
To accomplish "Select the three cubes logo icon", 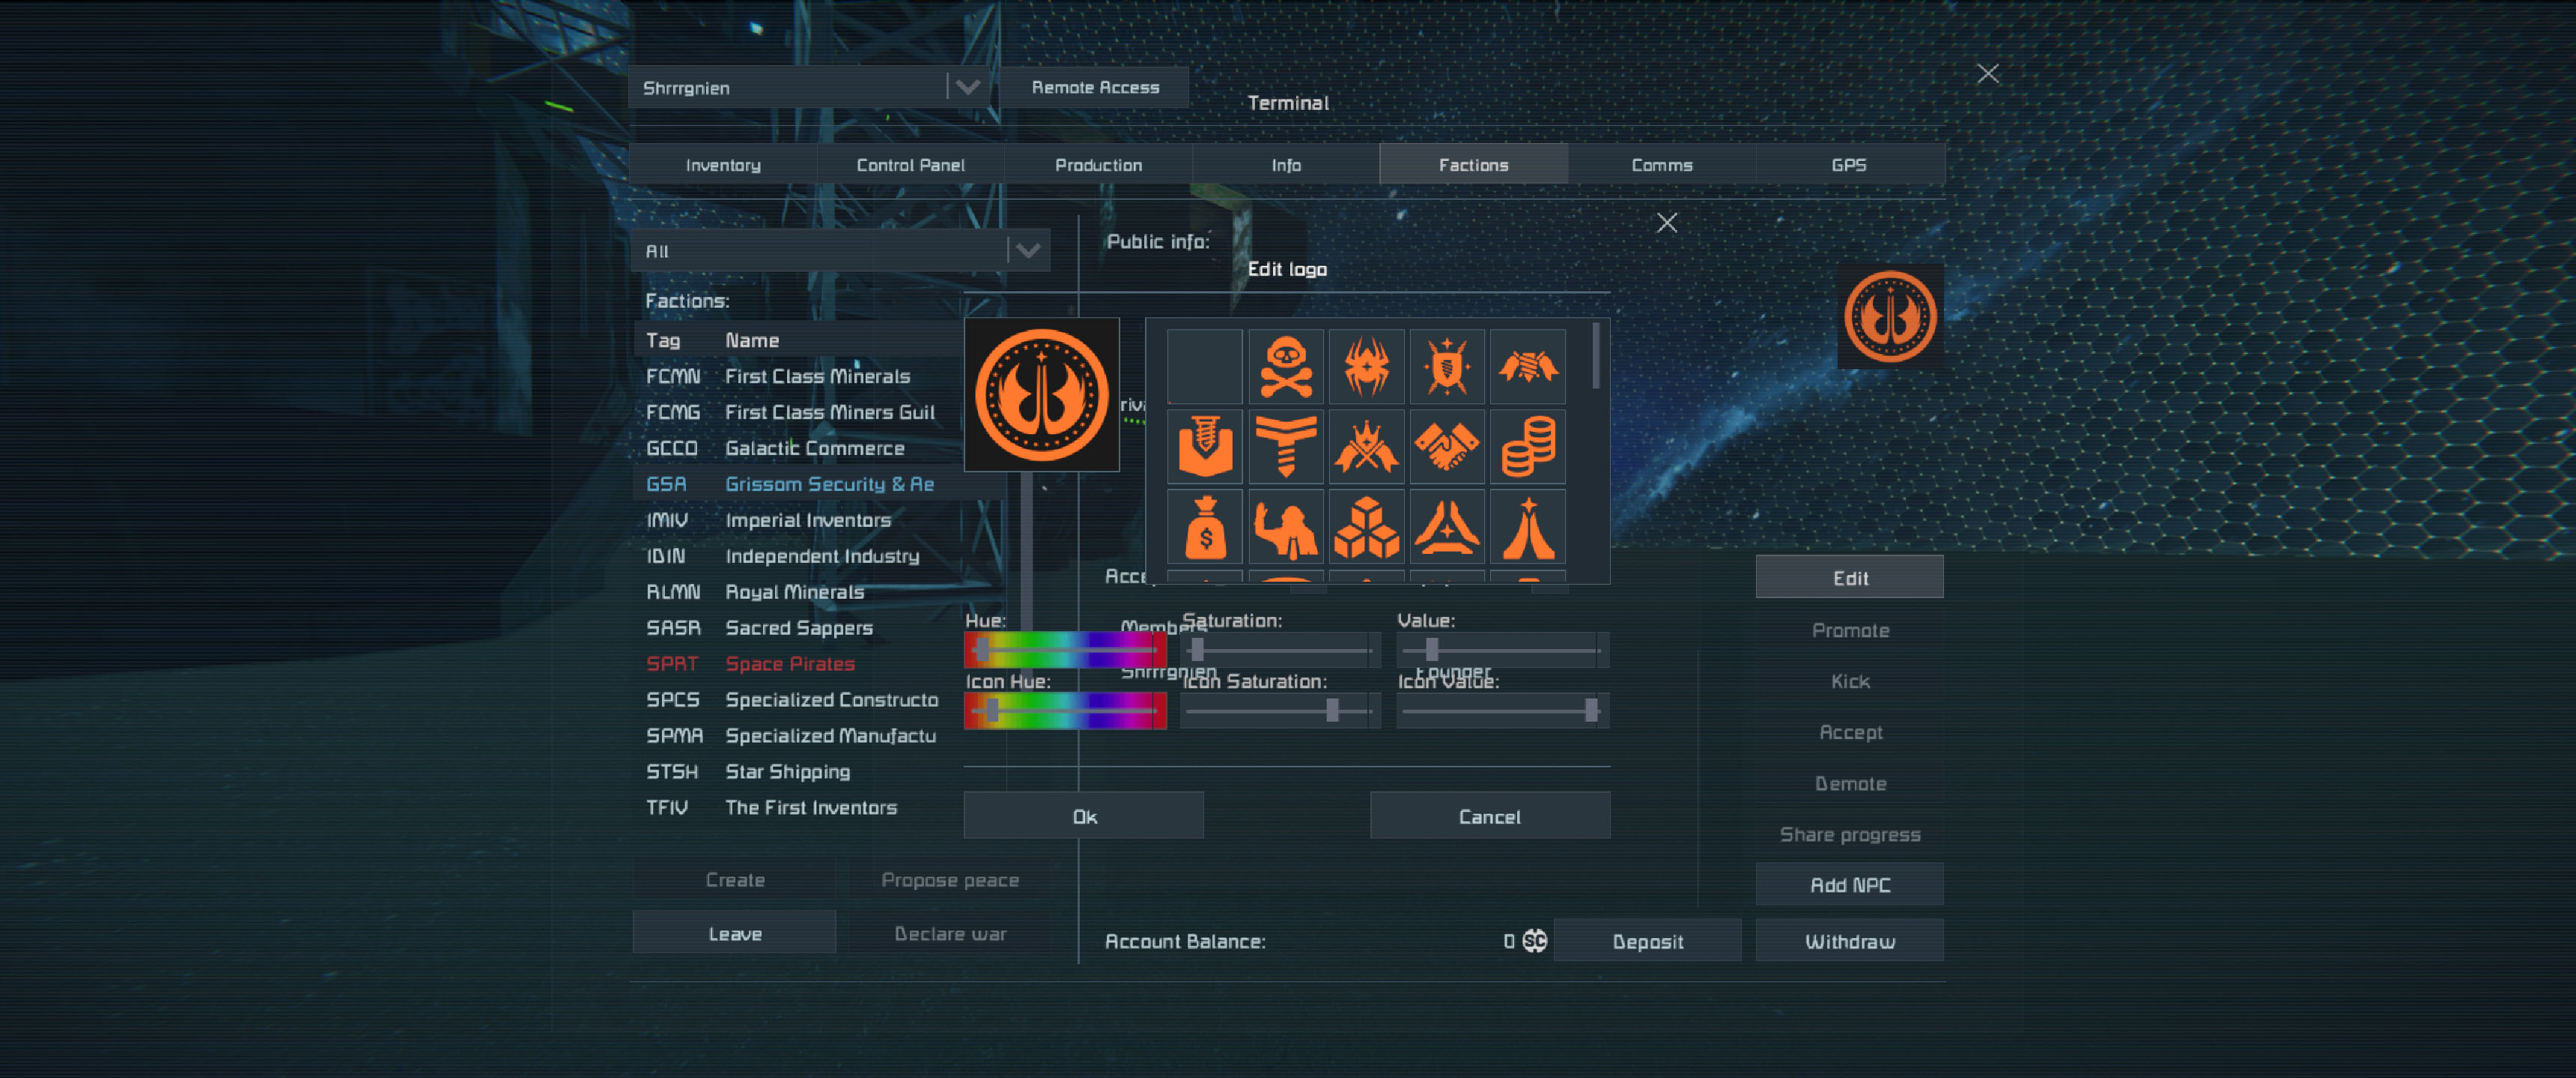I will click(x=1366, y=527).
